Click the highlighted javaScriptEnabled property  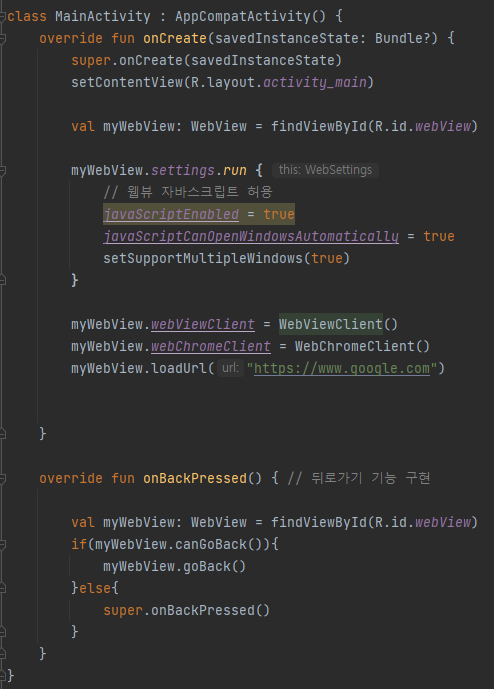pyautogui.click(x=171, y=214)
